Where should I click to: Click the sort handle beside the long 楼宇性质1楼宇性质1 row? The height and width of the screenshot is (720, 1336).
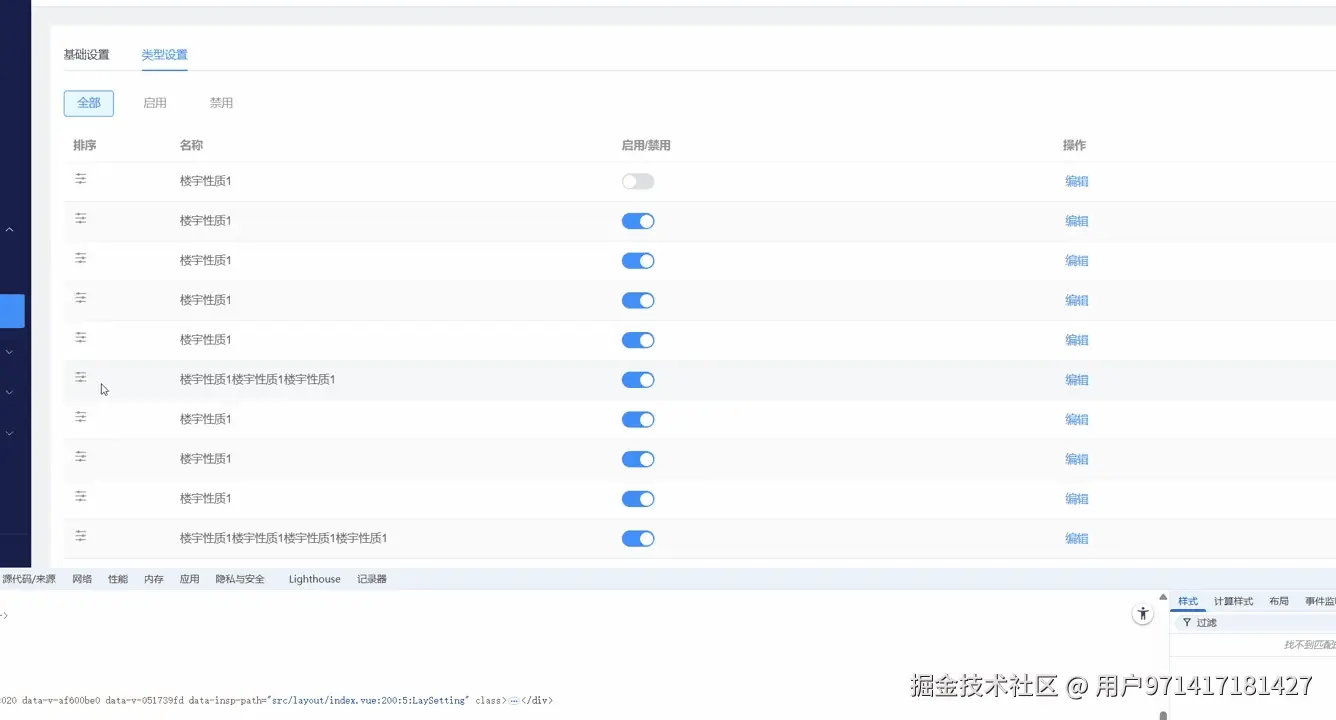80,378
